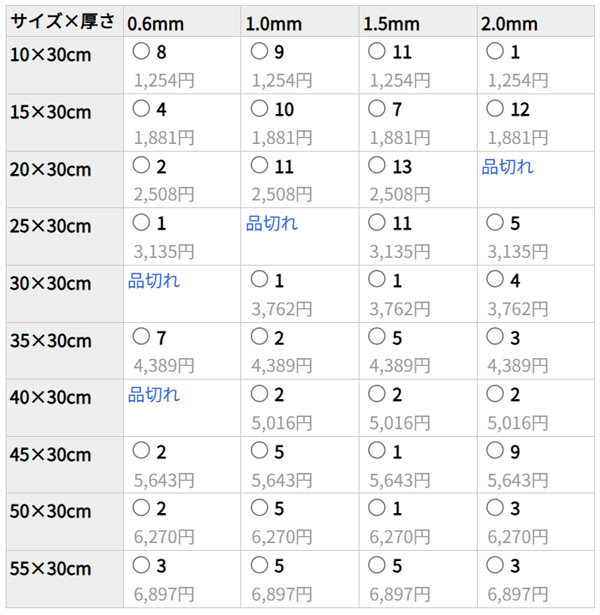Select 15×30cm 2.0mm radio button
The height and width of the screenshot is (615, 600).
[494, 109]
